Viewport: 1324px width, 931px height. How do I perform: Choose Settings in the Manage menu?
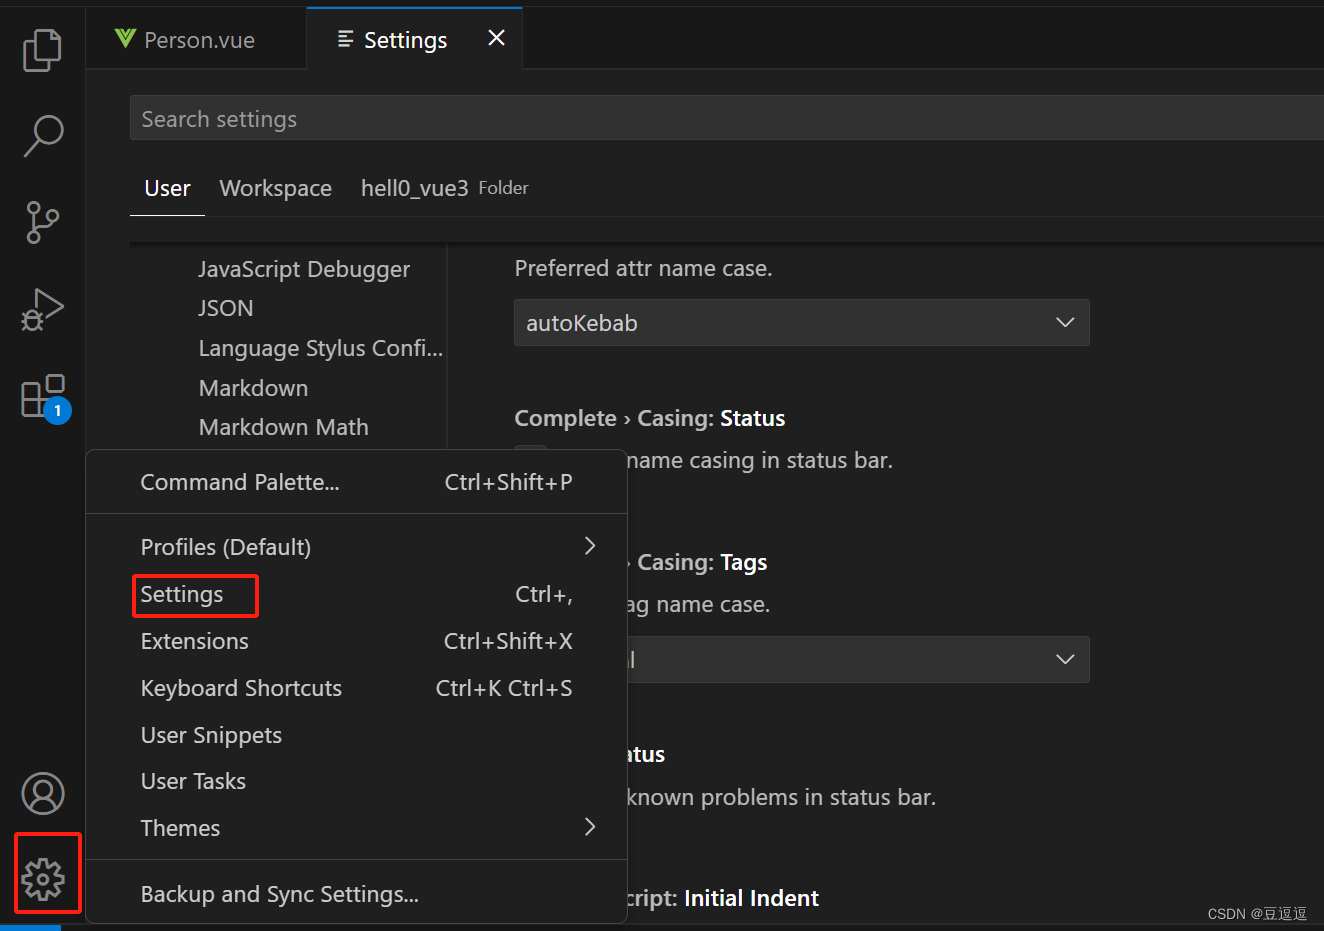[356, 594]
